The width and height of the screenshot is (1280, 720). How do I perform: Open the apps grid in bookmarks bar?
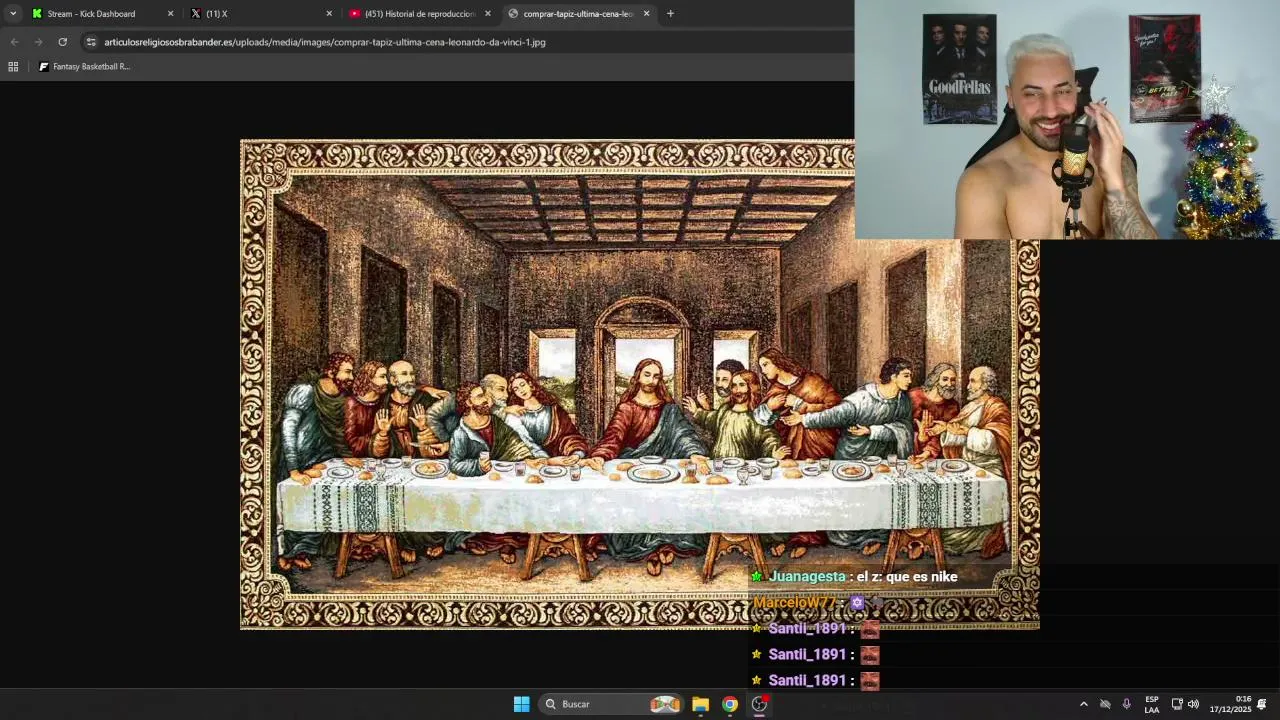pos(13,67)
